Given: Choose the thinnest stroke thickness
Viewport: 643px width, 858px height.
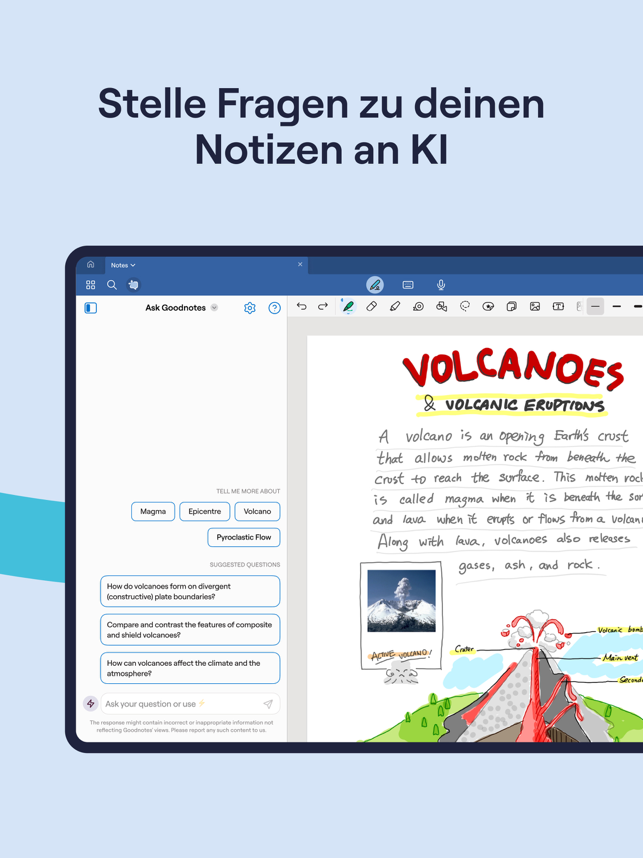Looking at the screenshot, I should point(595,306).
